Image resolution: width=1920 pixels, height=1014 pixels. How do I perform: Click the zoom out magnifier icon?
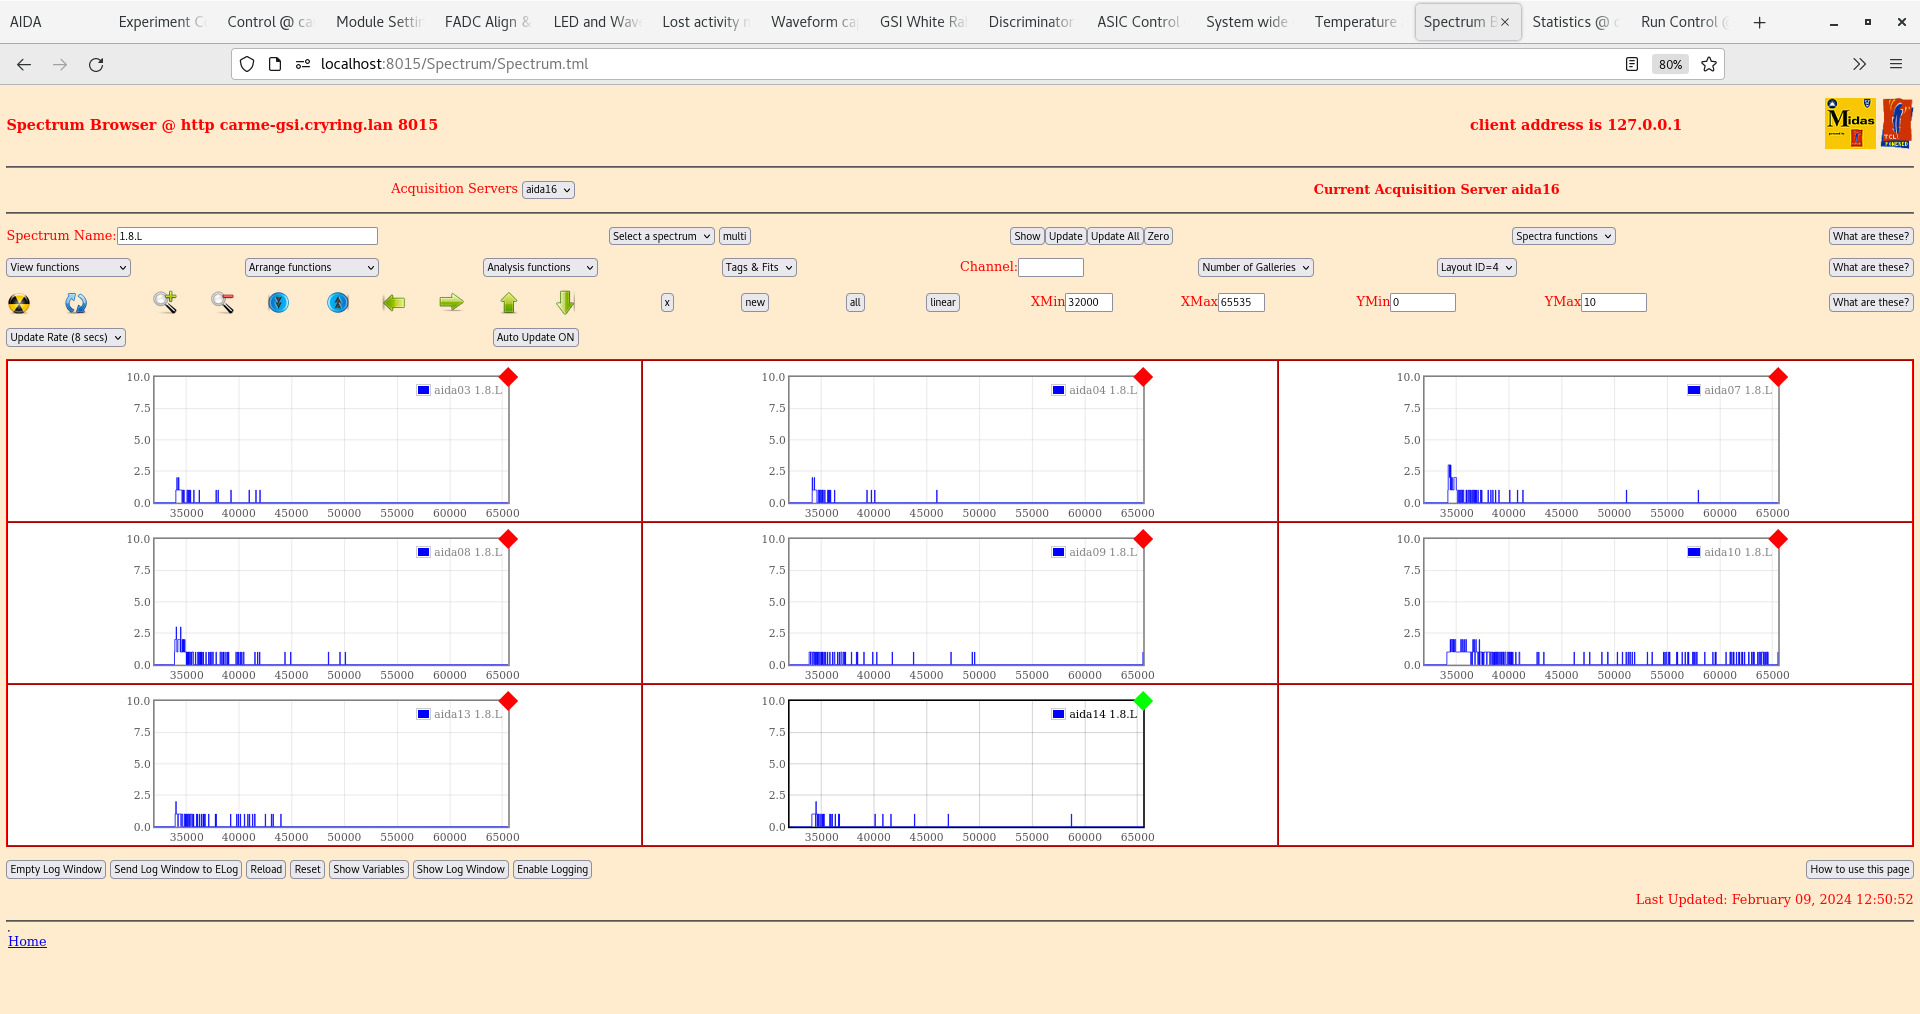click(222, 302)
